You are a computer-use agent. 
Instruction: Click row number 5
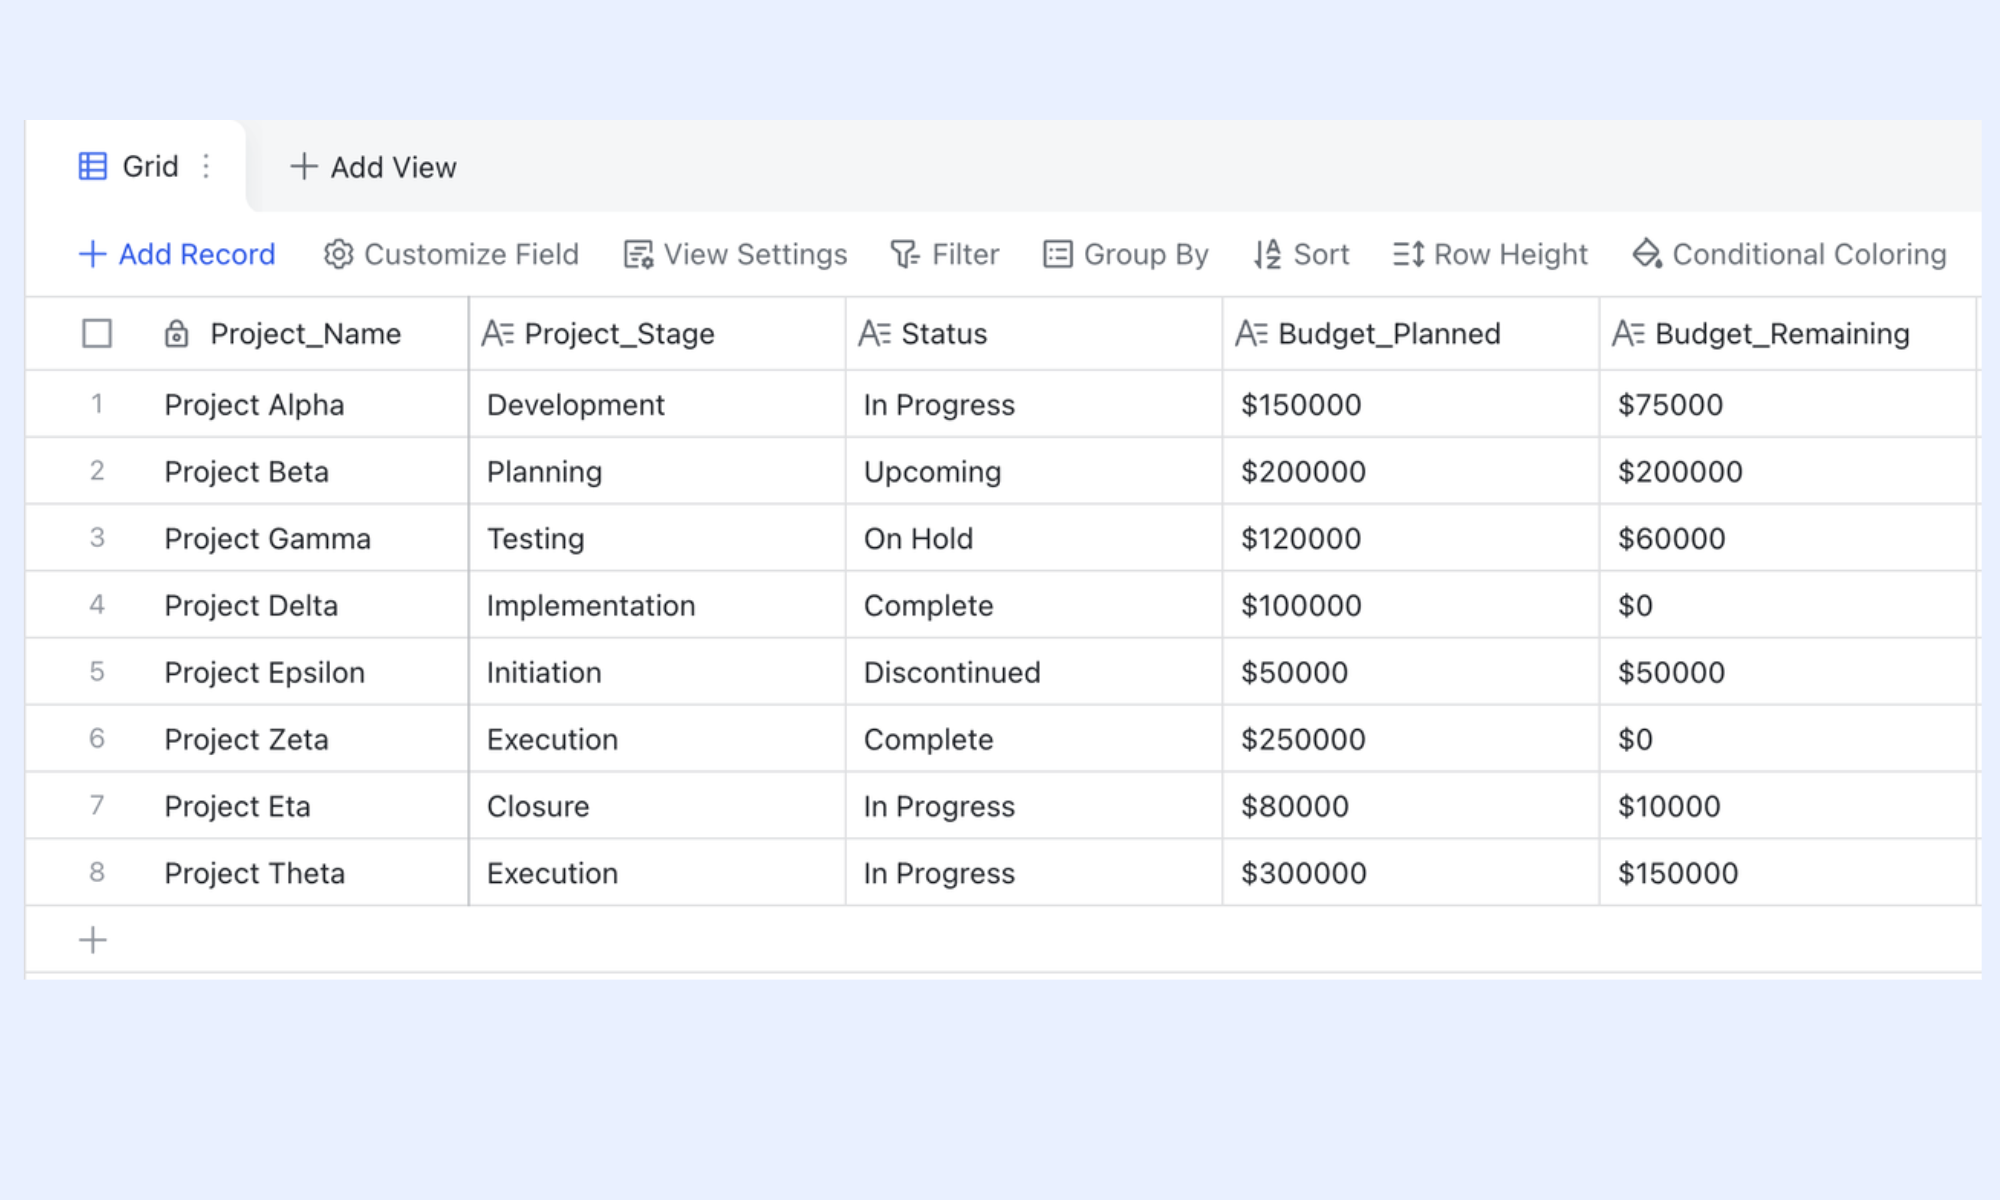coord(97,671)
